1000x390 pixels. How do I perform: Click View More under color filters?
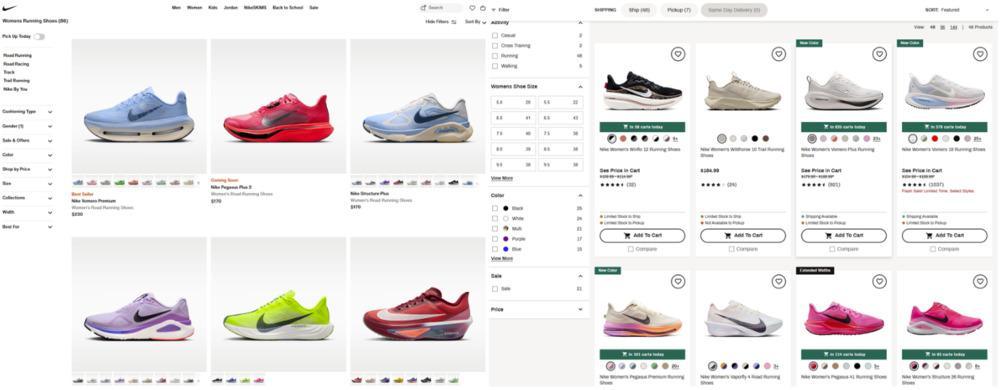point(502,259)
